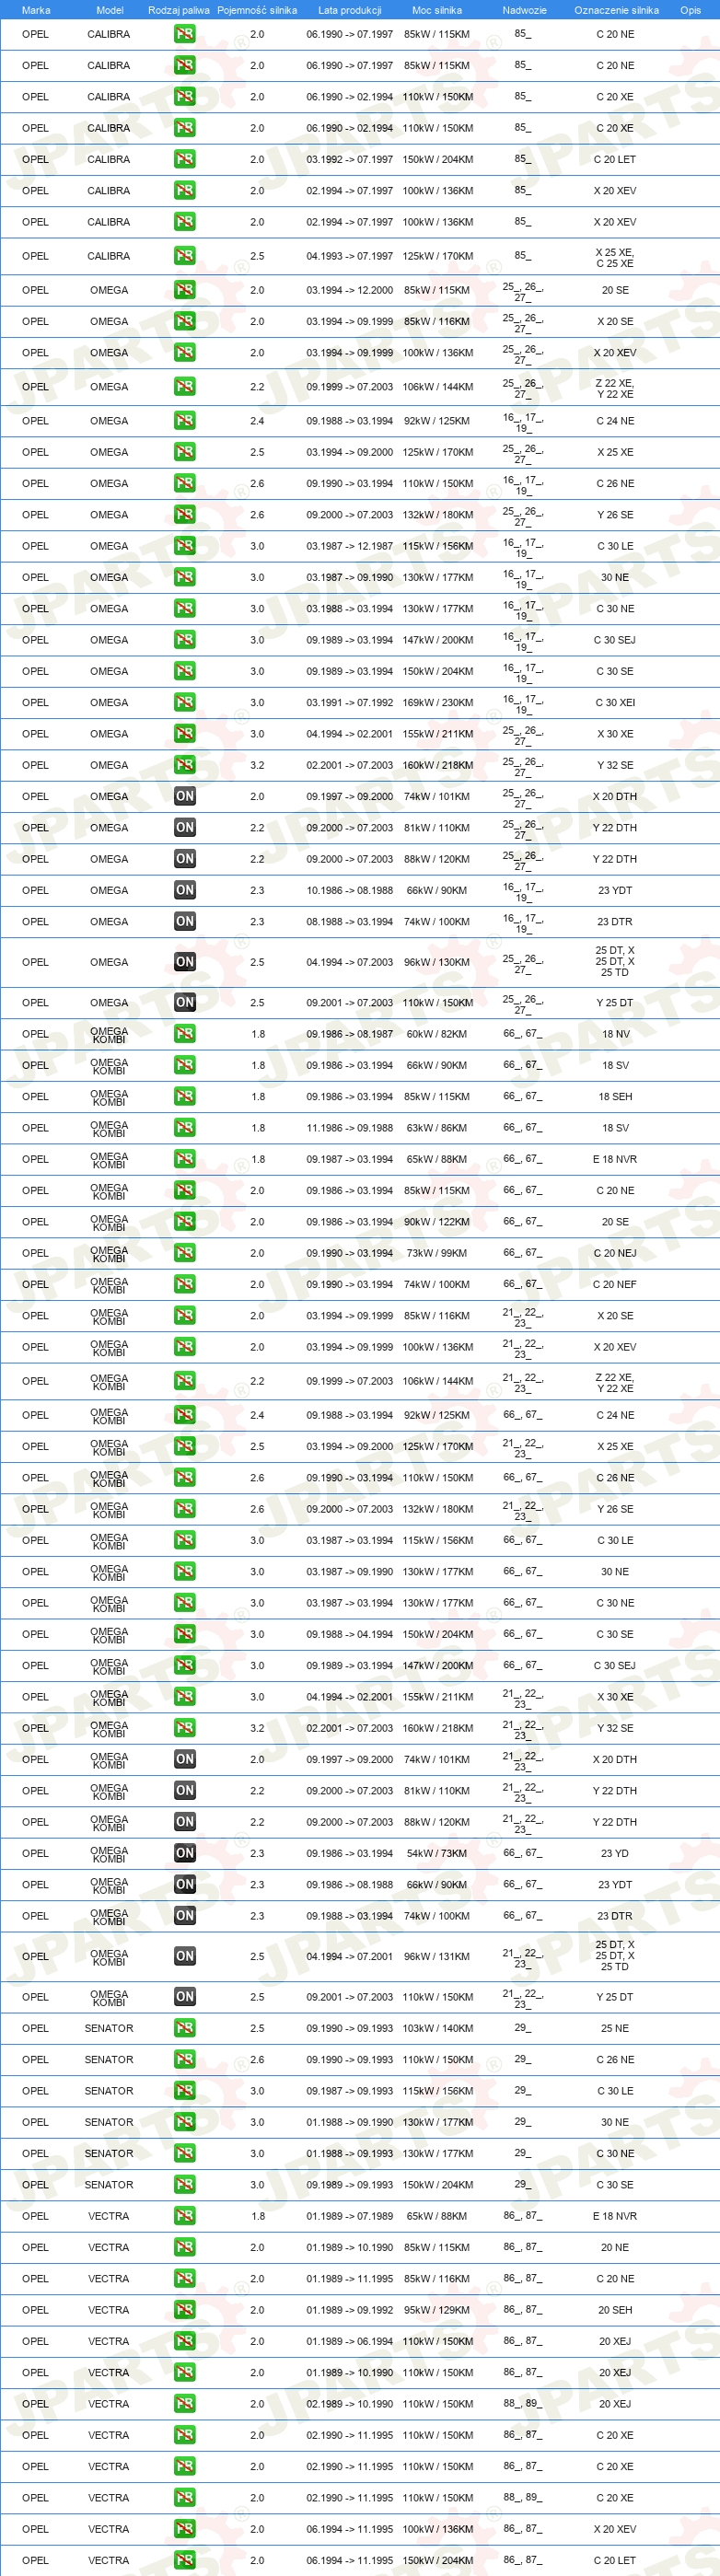Click petrol icon in Vectra C 20 LET row
This screenshot has height=2576, width=720.
tap(185, 2560)
